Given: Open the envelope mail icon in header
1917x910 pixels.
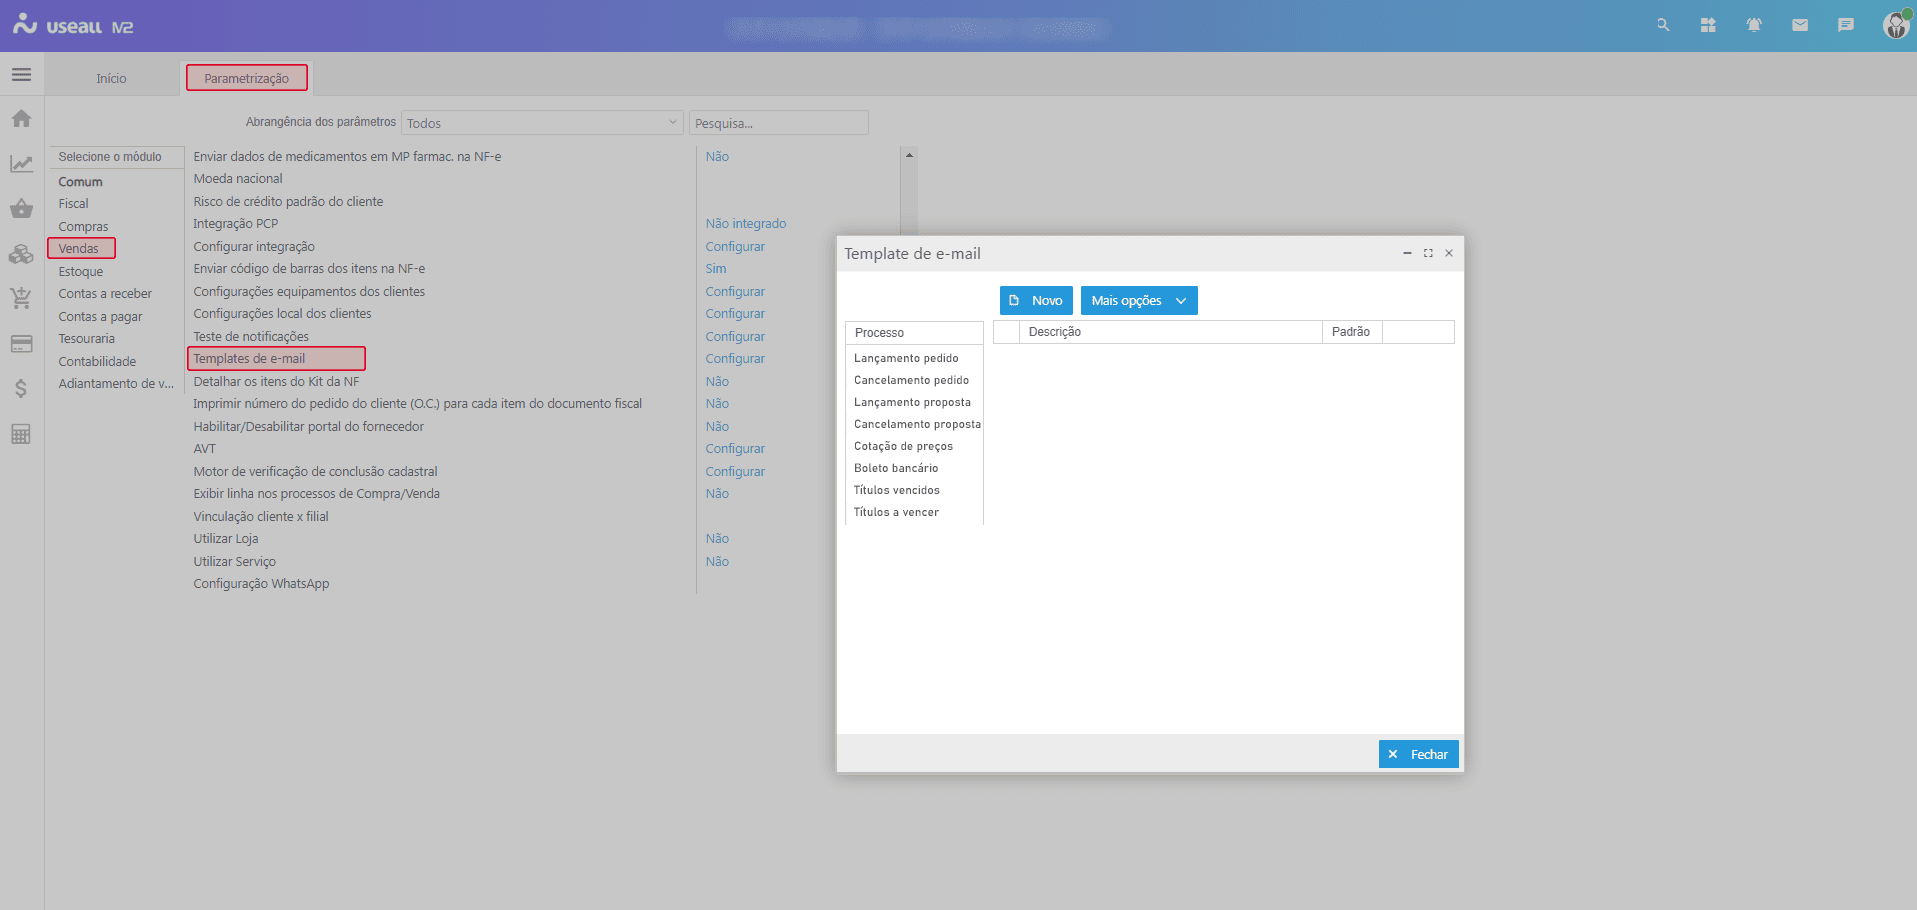Looking at the screenshot, I should pyautogui.click(x=1799, y=25).
